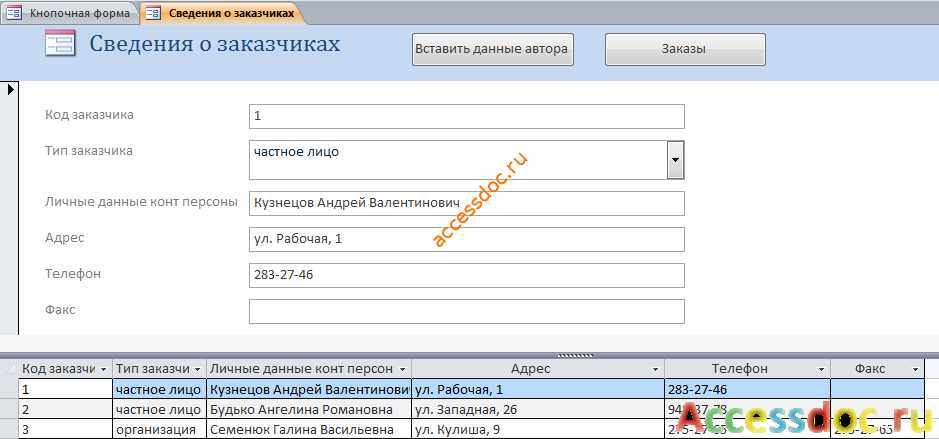Expand Личные данные конт персон column filter
This screenshot has width=939, height=439.
point(402,370)
